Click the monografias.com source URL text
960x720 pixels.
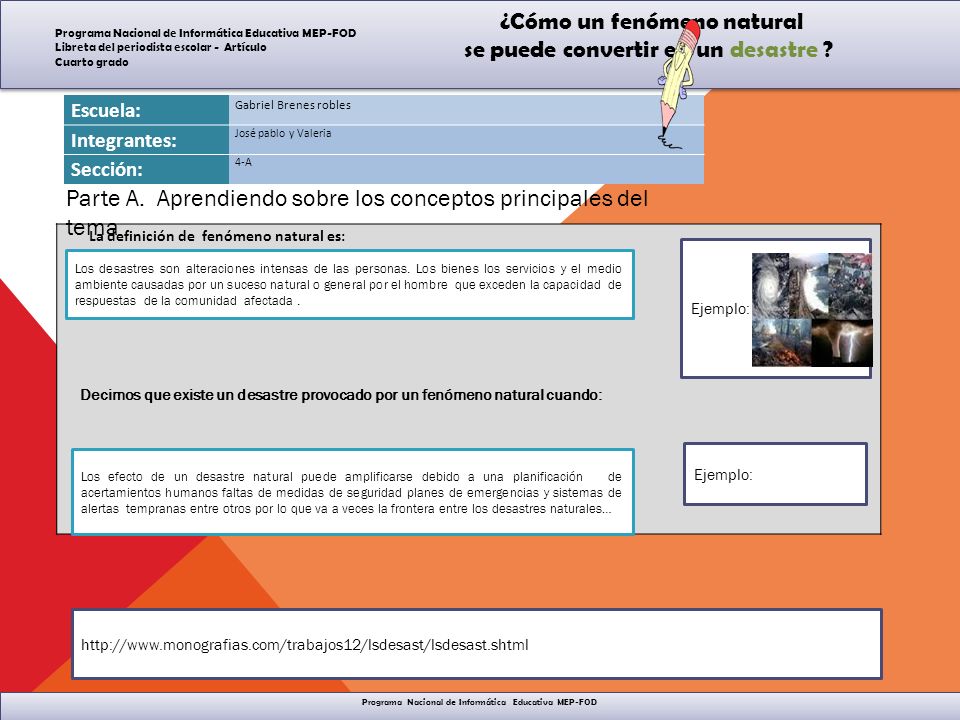305,645
